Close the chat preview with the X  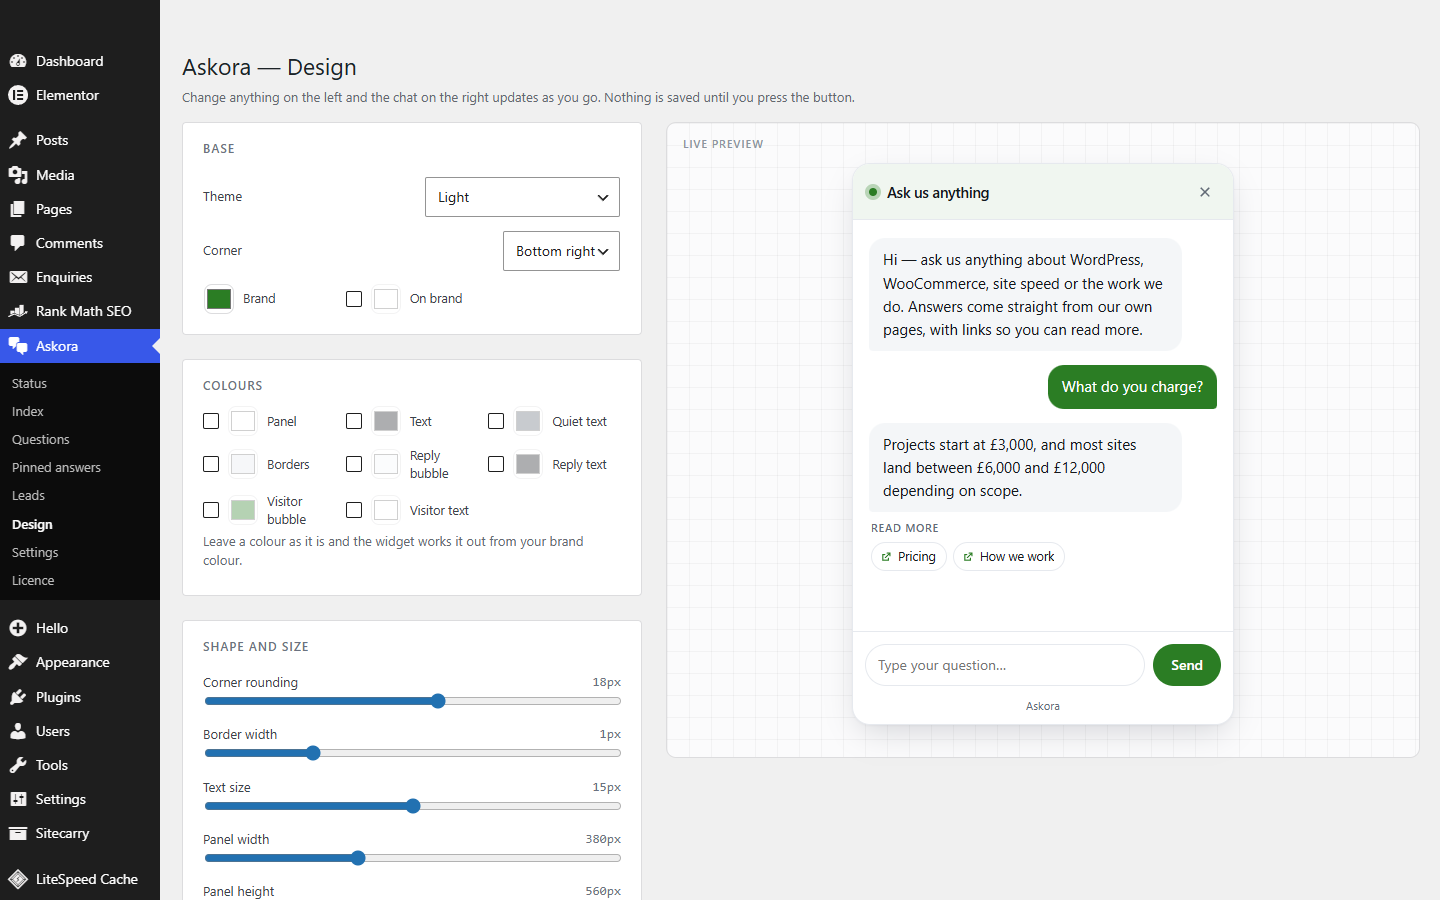tap(1205, 192)
